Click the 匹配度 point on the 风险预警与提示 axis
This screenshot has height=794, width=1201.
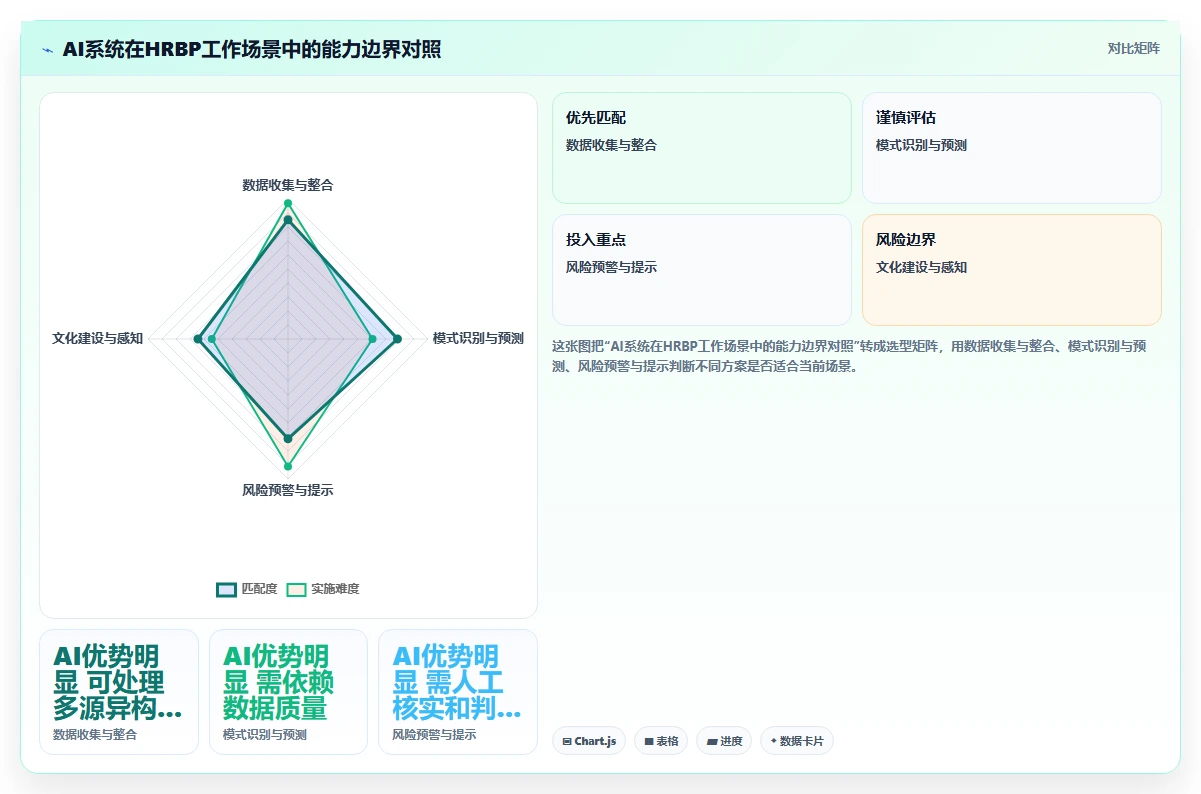288,438
